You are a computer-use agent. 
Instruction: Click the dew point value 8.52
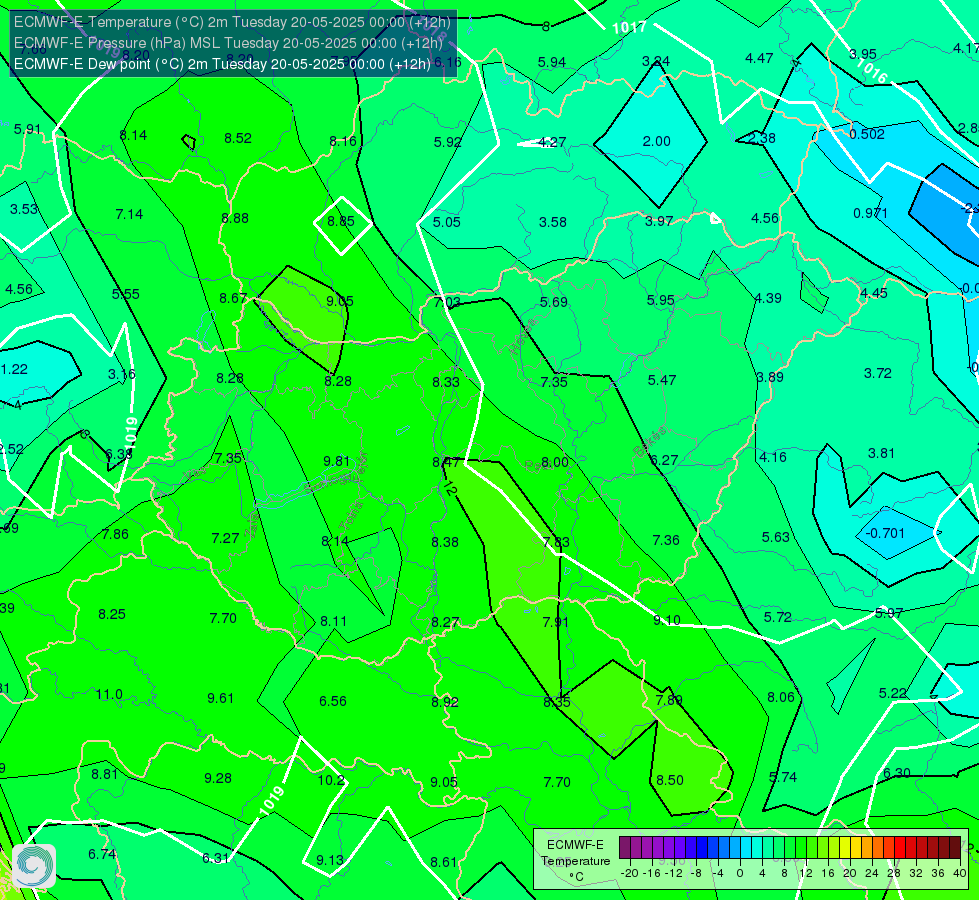(x=238, y=139)
